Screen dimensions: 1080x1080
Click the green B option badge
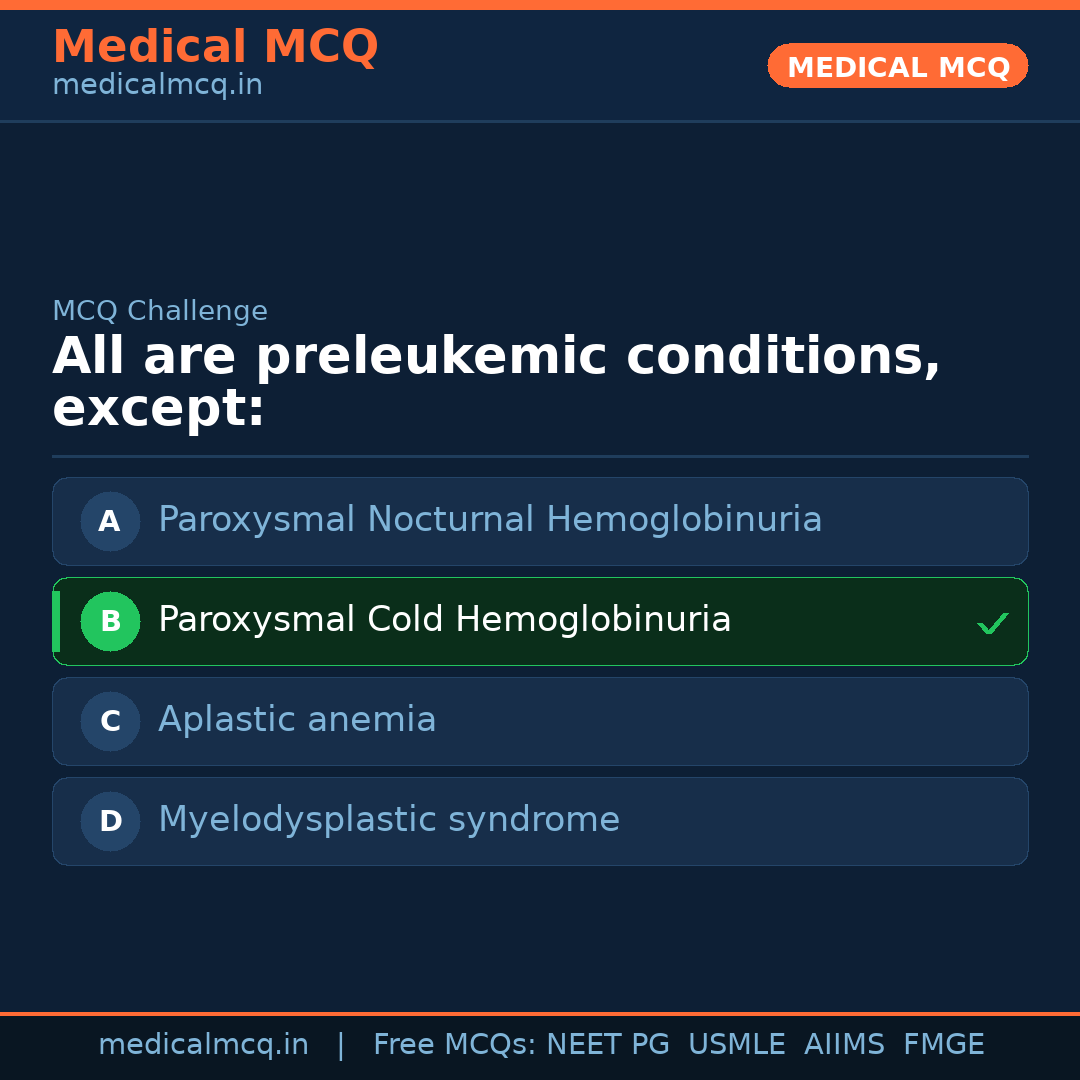tap(110, 621)
